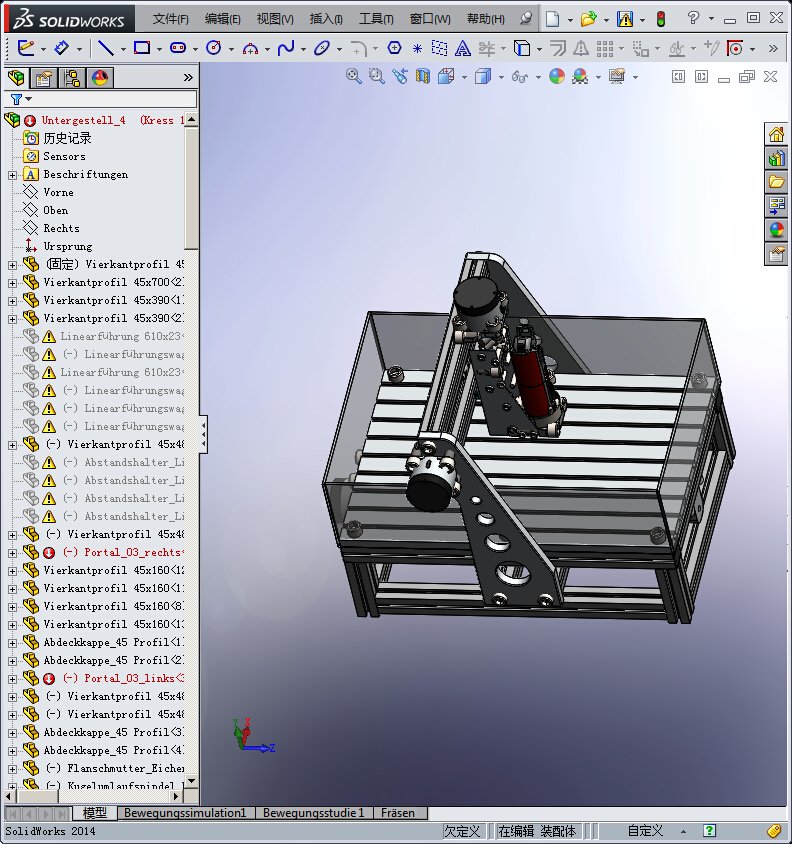Open the status bar help icon
This screenshot has width=792, height=844.
709,831
